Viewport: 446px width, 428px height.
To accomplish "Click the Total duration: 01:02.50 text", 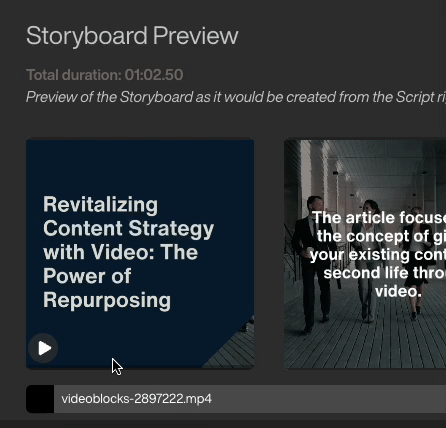I will tap(105, 75).
